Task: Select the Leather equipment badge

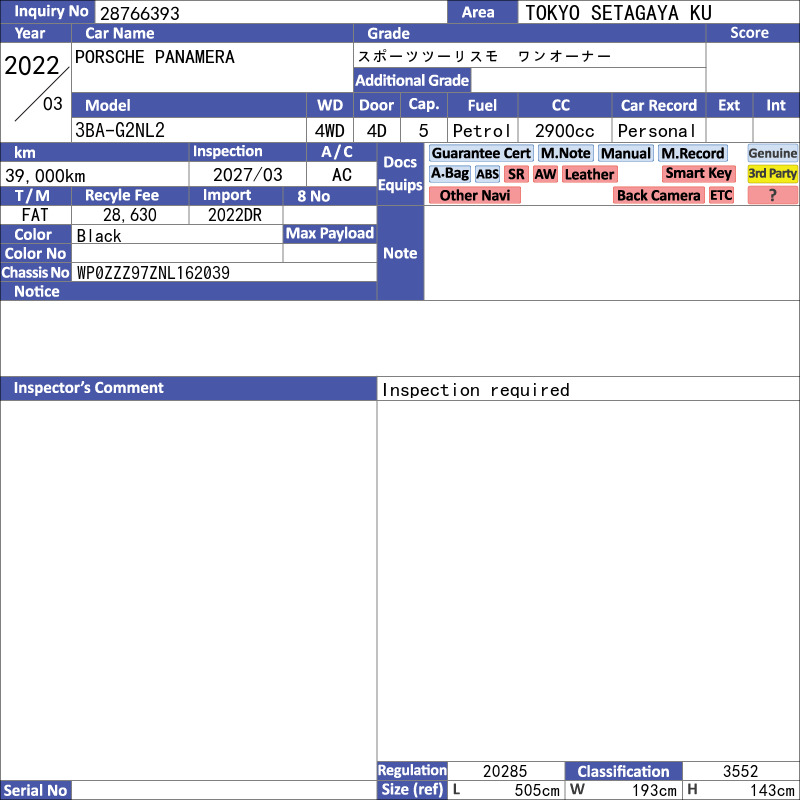Action: point(589,174)
